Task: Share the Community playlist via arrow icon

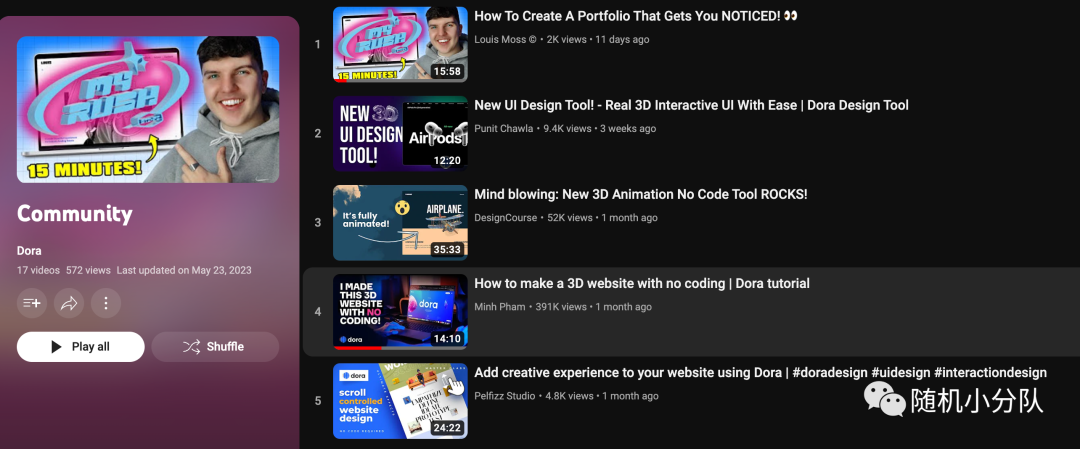Action: point(69,303)
